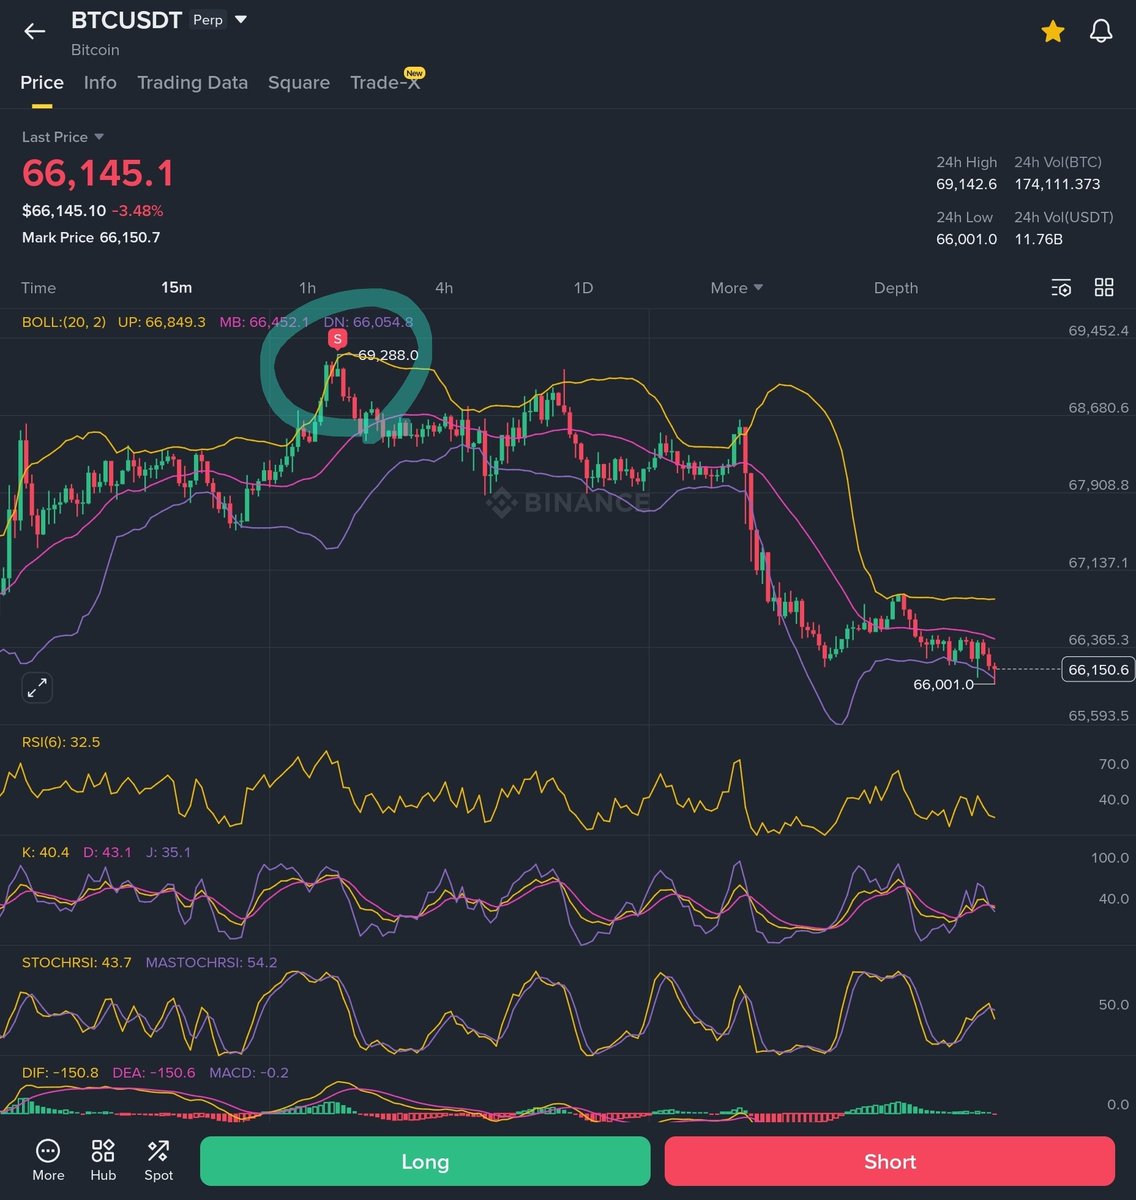
Task: Select the Time chart interval
Action: coord(38,288)
